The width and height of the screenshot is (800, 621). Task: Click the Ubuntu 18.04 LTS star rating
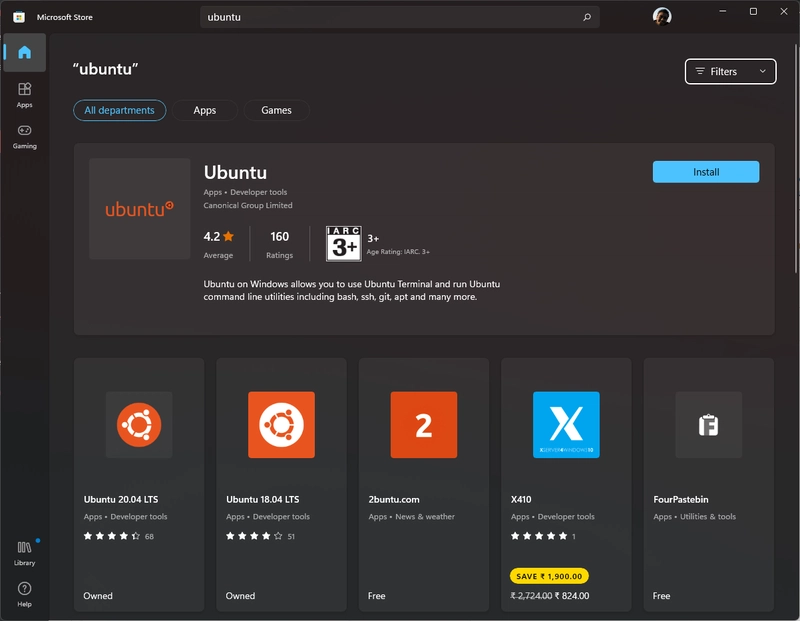point(254,536)
